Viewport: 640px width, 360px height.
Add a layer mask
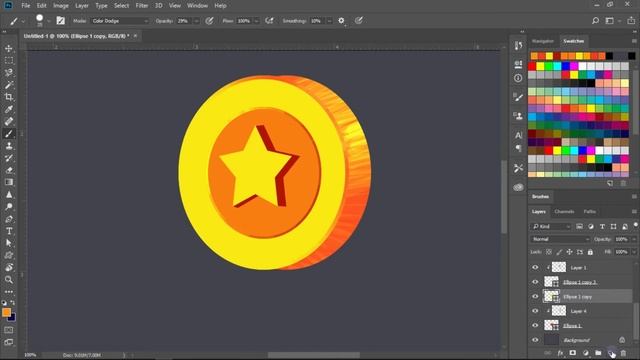(x=573, y=353)
